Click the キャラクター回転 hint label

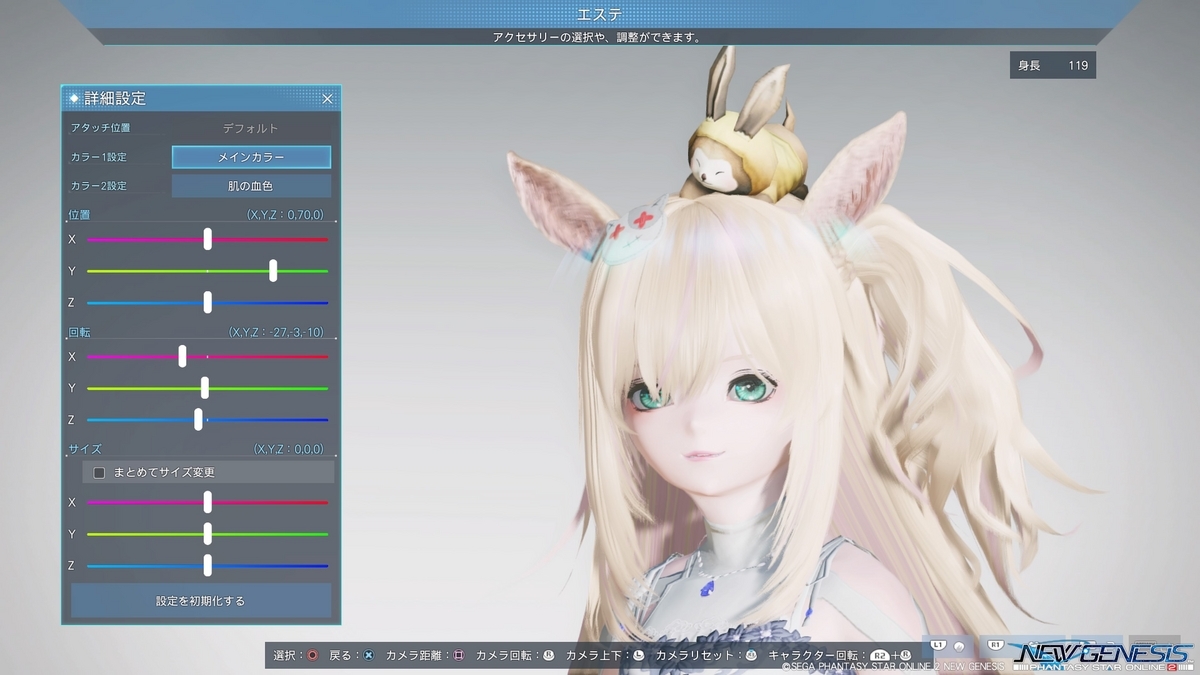[813, 655]
